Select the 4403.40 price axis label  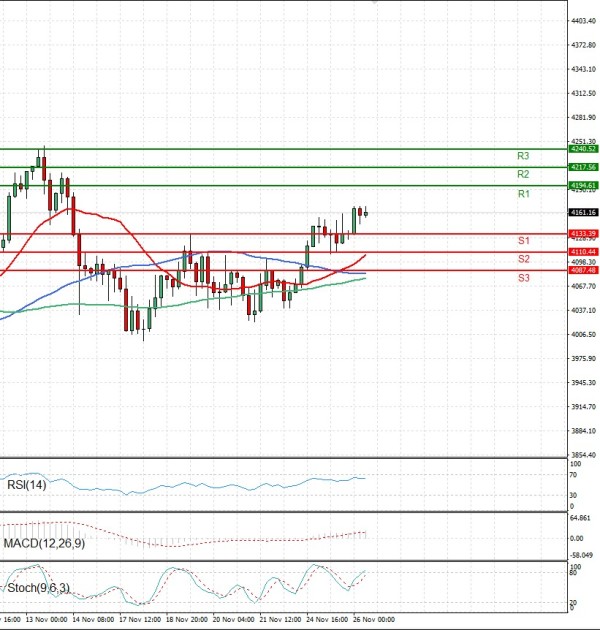(583, 21)
